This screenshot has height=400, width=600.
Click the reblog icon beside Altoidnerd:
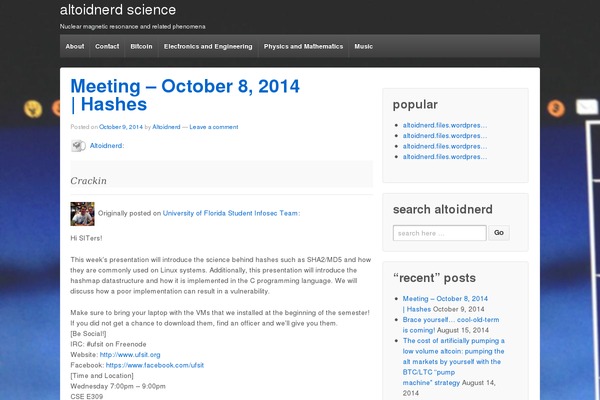coord(78,146)
